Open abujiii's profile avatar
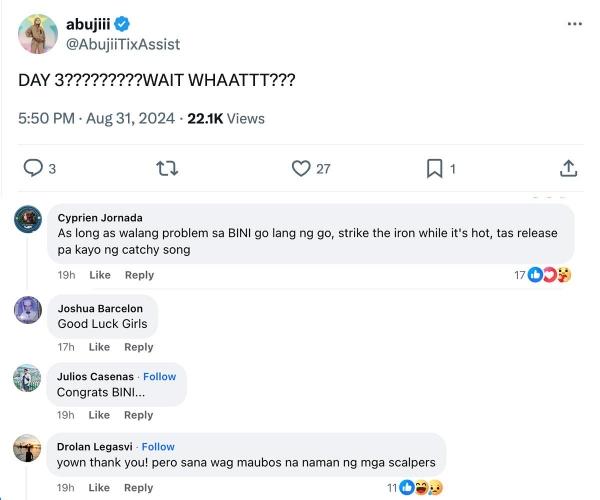The image size is (600, 500). 38,34
